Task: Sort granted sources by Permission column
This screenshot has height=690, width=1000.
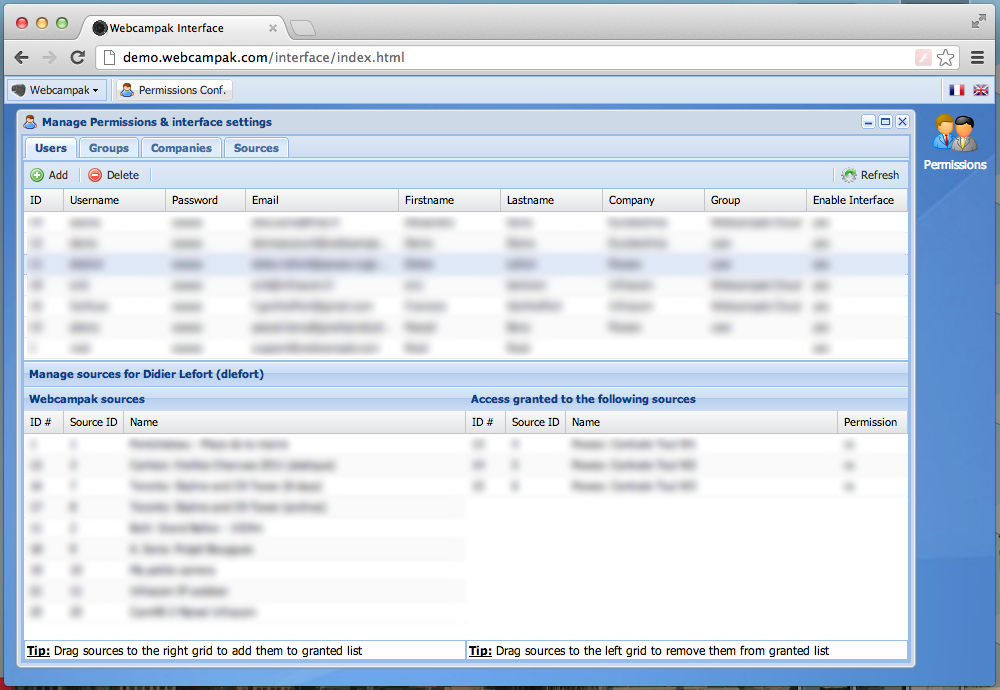Action: (x=872, y=422)
